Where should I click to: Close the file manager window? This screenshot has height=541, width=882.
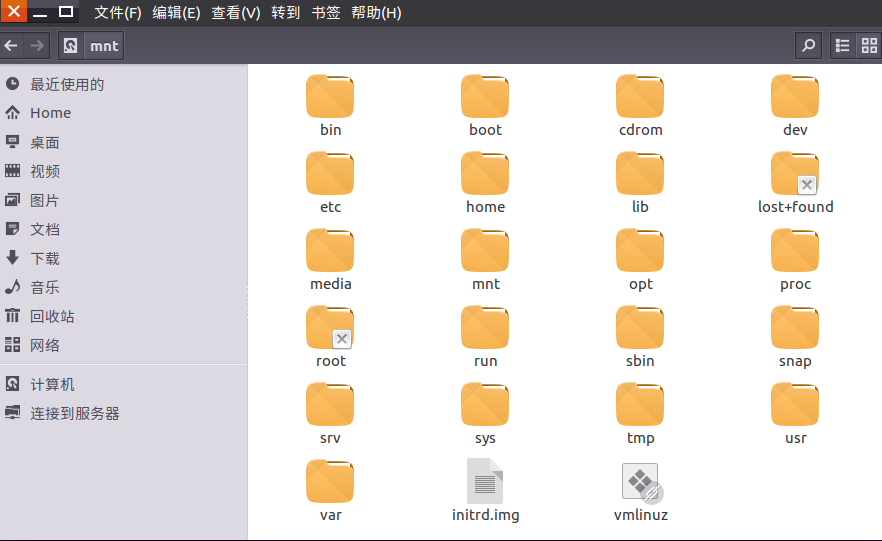[x=14, y=11]
